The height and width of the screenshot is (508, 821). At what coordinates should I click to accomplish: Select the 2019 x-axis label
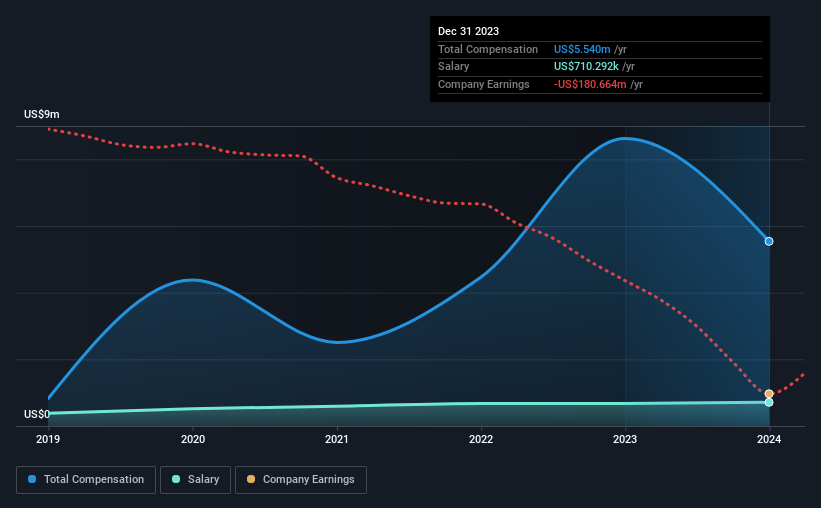click(48, 439)
